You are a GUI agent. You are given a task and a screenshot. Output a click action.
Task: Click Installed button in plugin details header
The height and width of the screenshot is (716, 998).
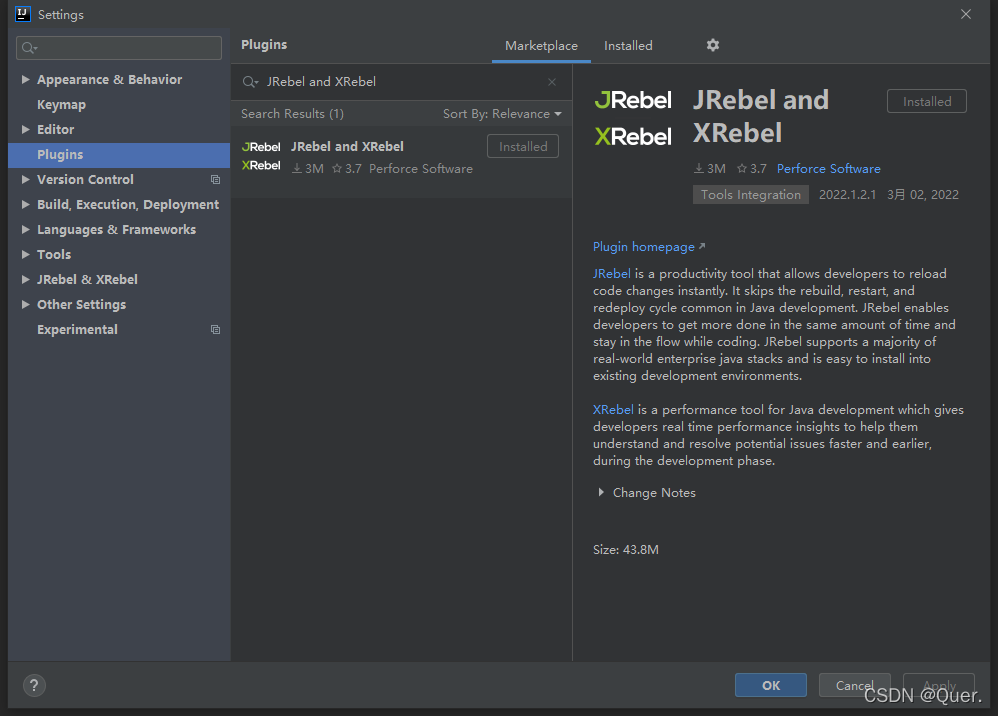927,101
